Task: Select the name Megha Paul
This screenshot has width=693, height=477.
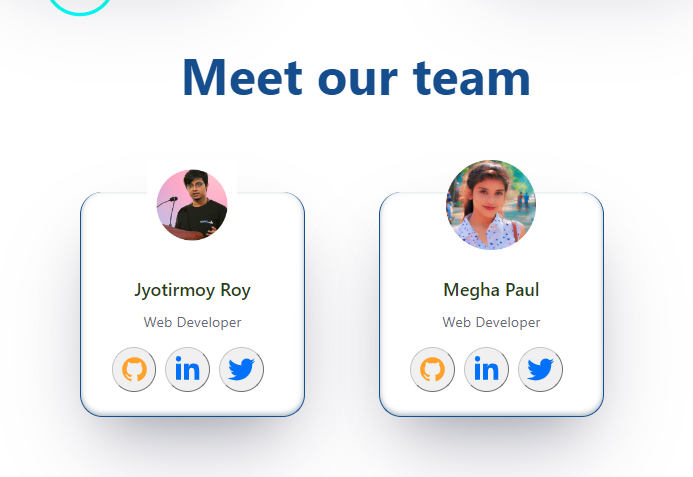Action: [491, 290]
